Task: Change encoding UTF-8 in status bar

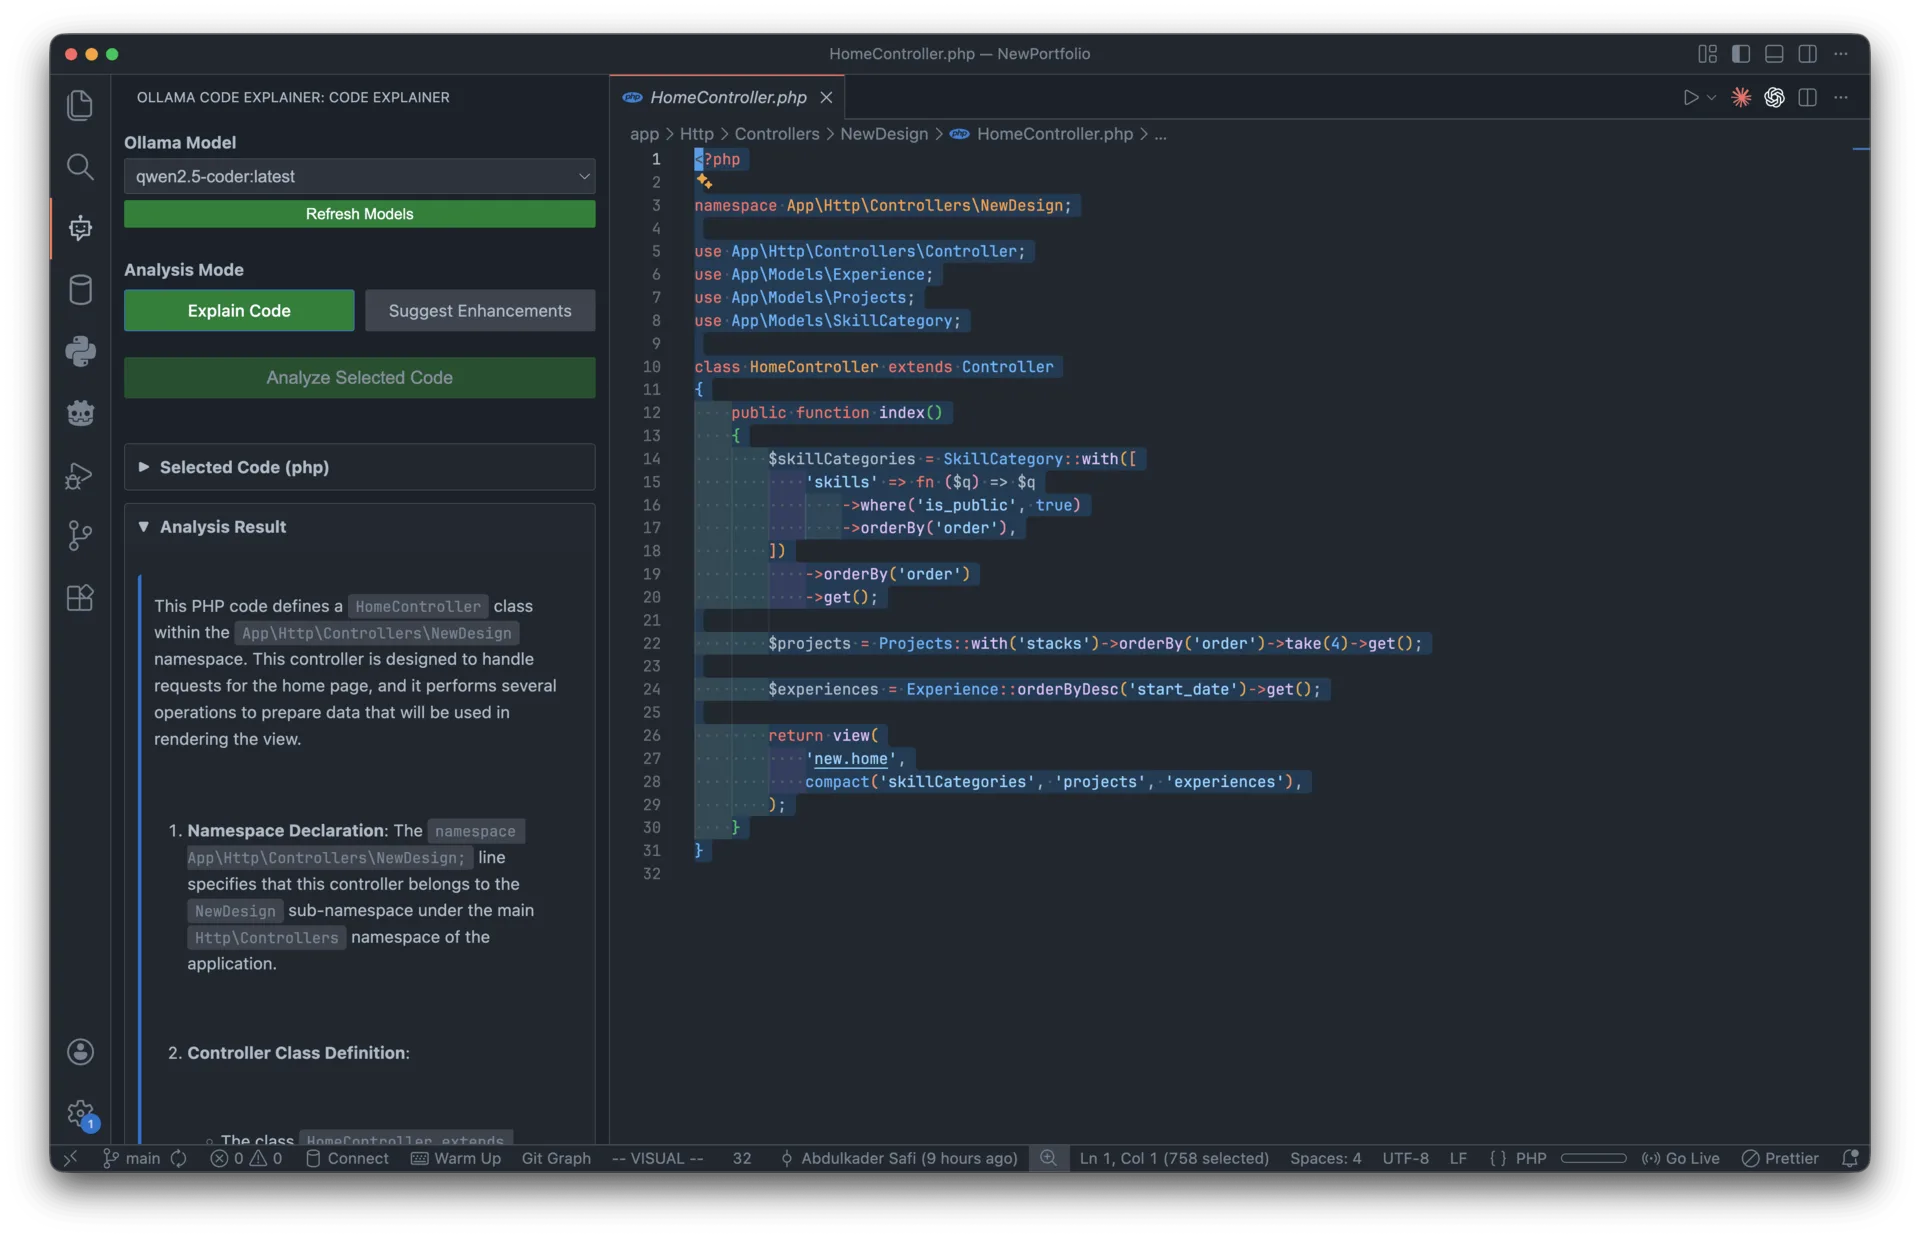Action: [x=1405, y=1158]
